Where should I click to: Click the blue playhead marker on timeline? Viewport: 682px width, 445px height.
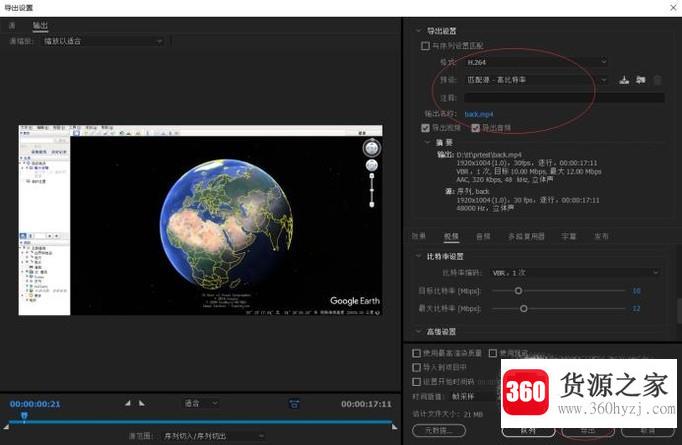coord(24,416)
